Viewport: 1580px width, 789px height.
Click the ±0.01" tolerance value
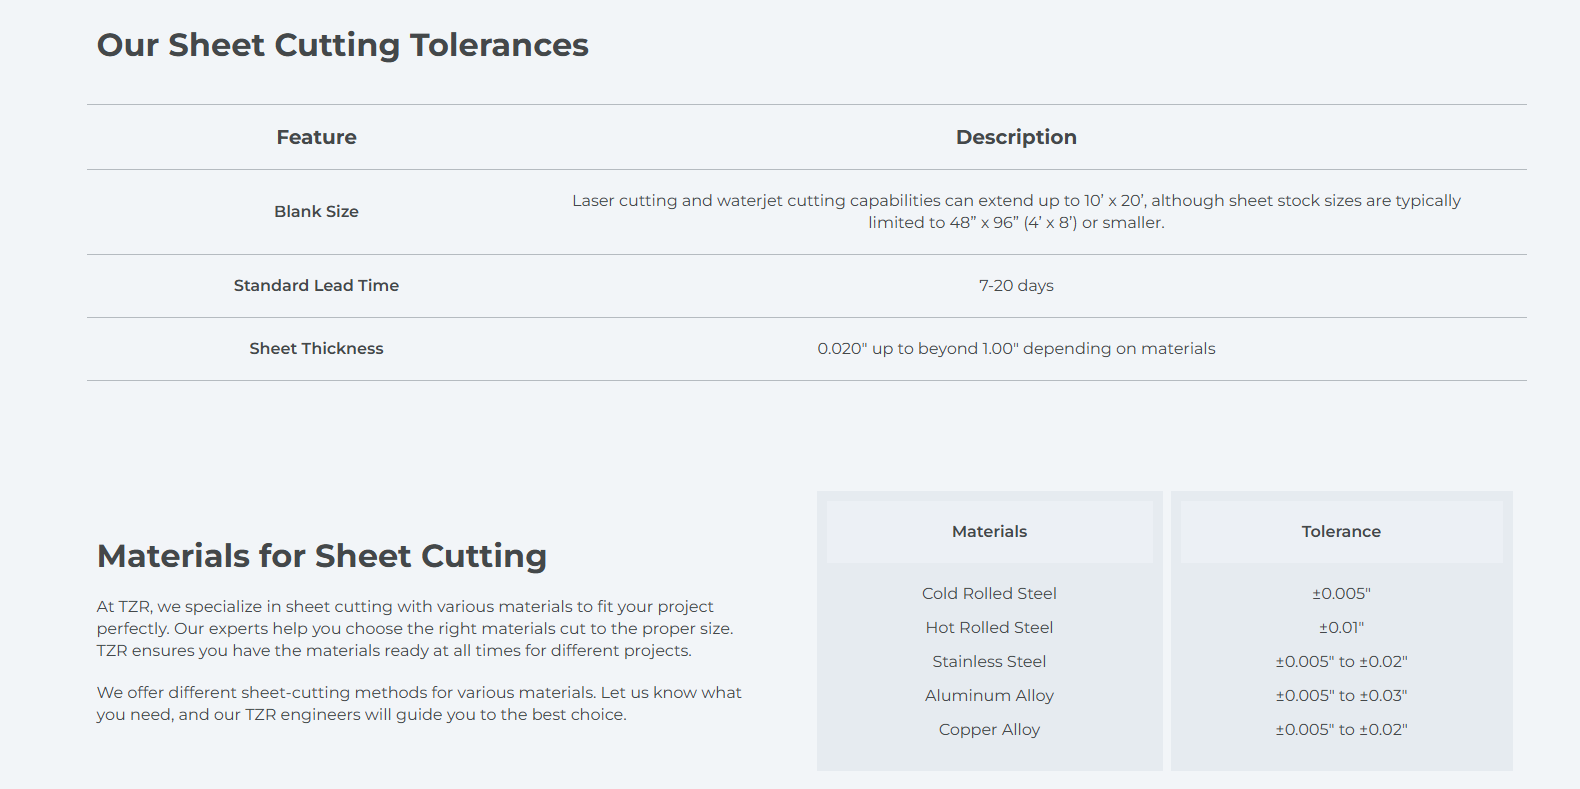[1341, 627]
